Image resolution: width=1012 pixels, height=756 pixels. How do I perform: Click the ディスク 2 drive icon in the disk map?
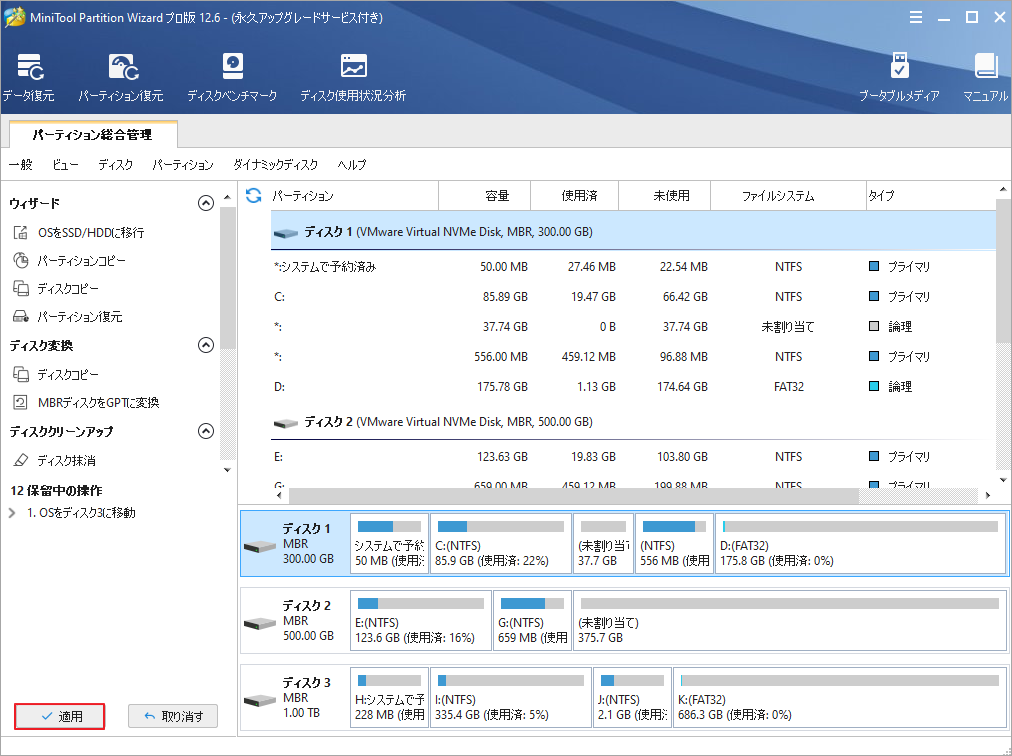pyautogui.click(x=259, y=623)
